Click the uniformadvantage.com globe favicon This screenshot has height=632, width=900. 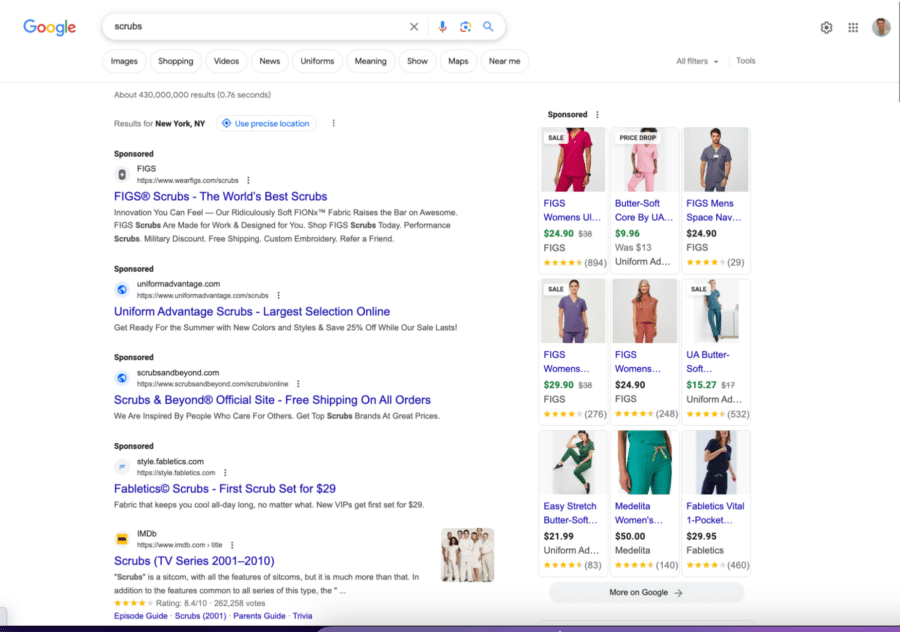[x=122, y=290]
